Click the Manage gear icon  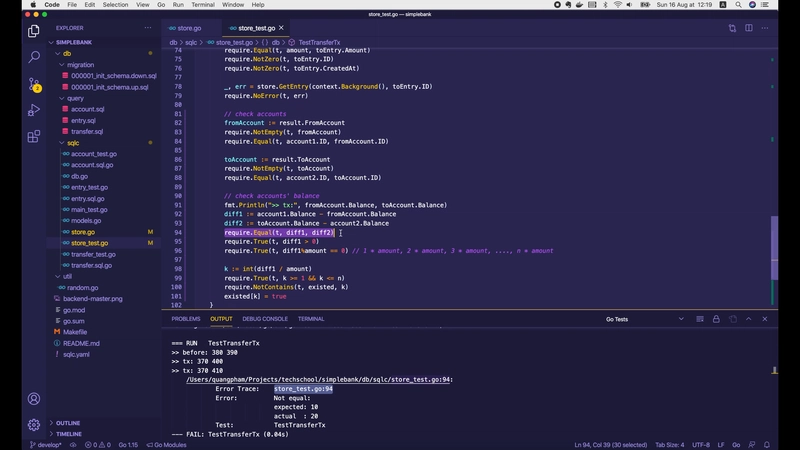point(33,424)
